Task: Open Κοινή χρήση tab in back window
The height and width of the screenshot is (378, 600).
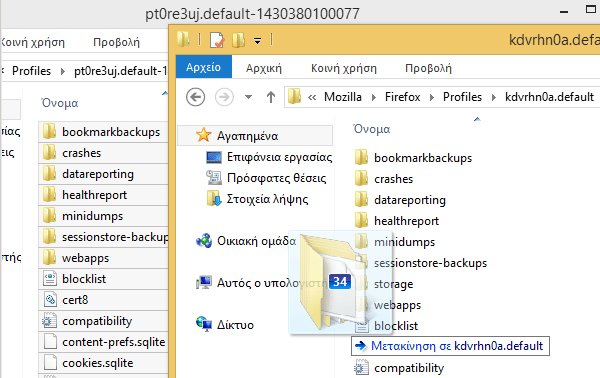Action: point(33,42)
